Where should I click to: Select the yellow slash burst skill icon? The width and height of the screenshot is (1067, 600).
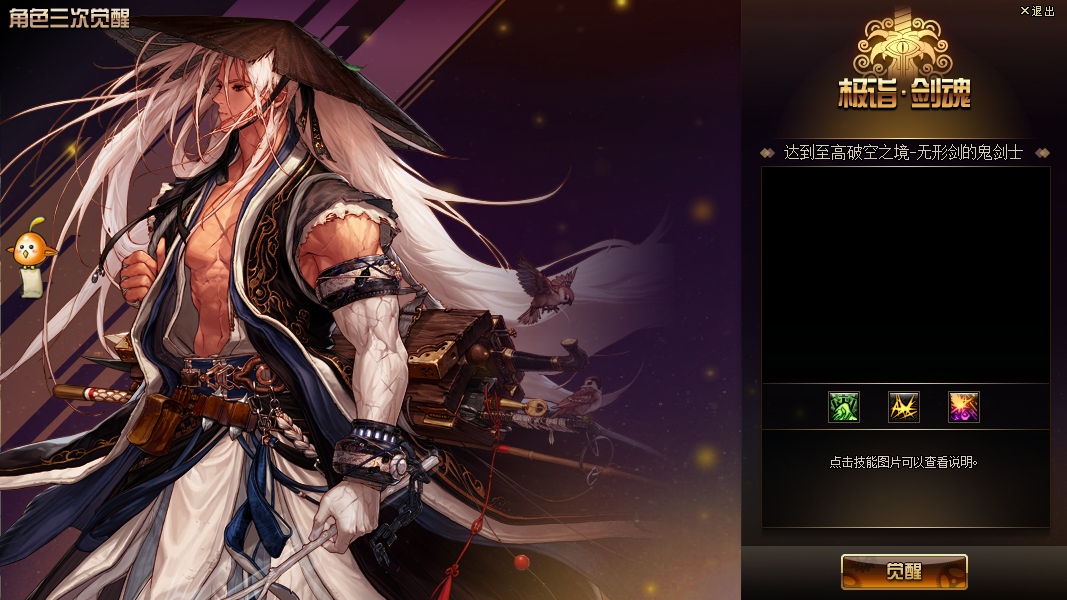coord(904,407)
